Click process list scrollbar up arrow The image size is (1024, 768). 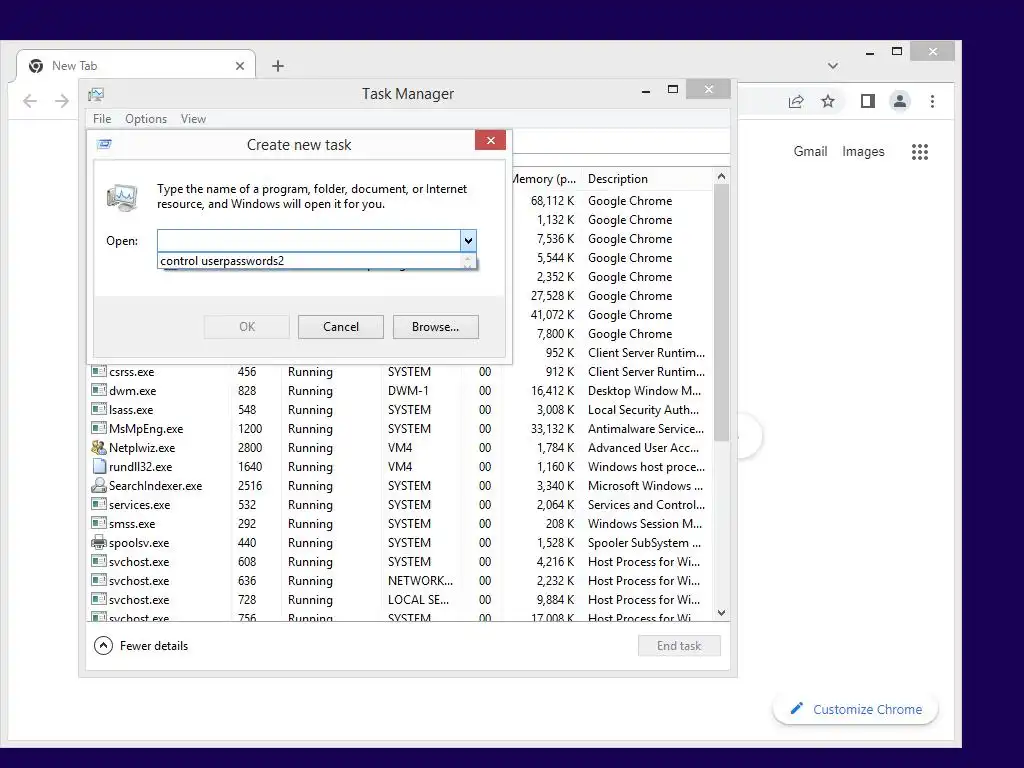[721, 176]
